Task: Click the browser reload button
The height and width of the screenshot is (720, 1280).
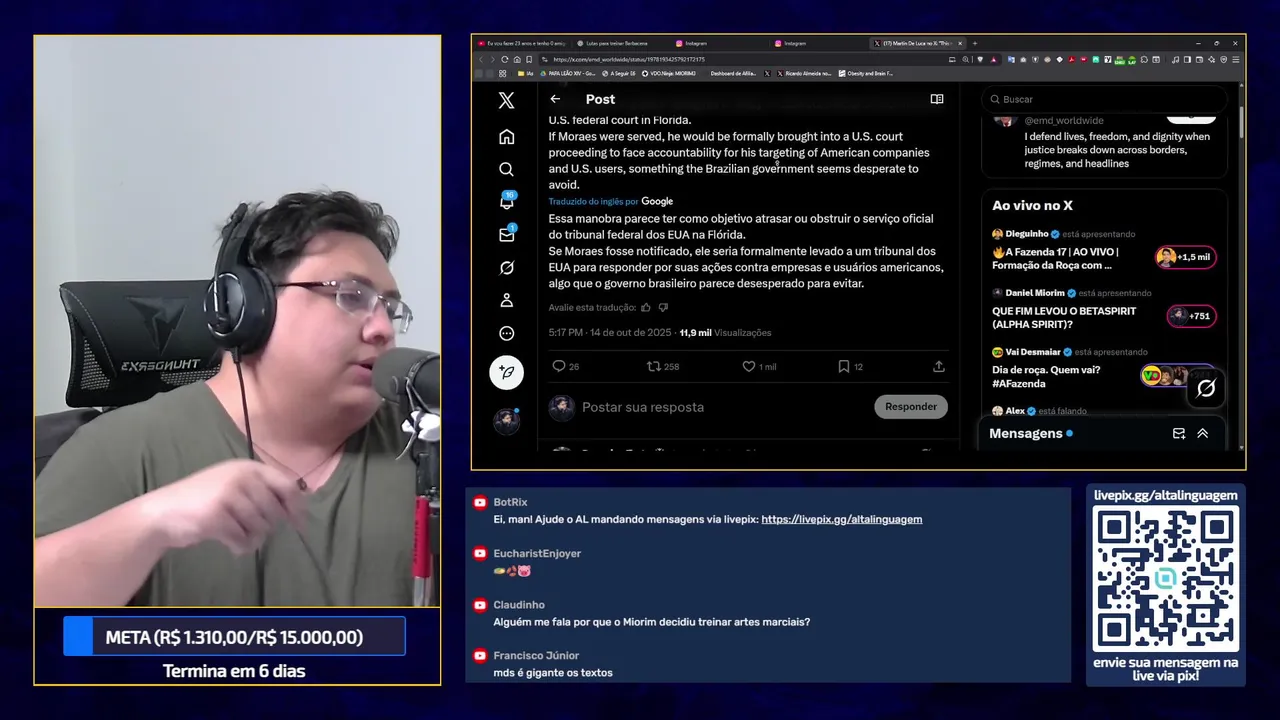Action: [505, 59]
